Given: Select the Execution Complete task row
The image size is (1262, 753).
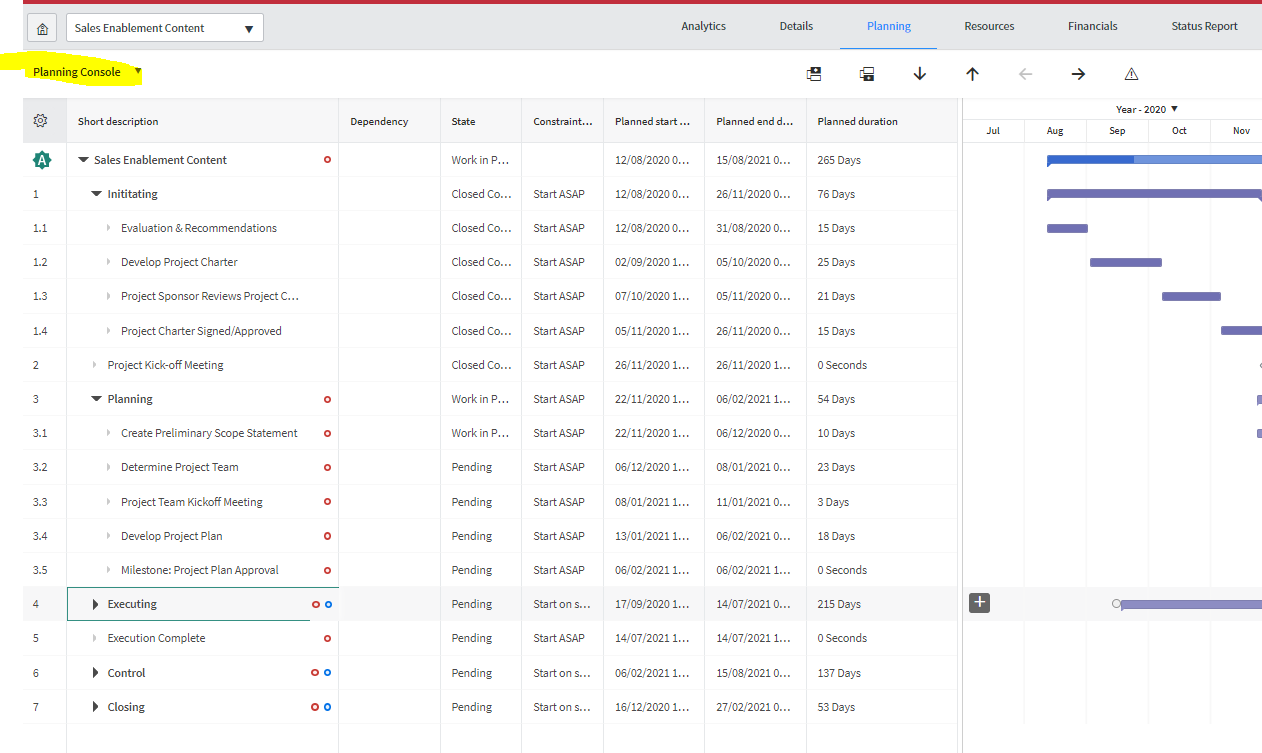Looking at the screenshot, I should coord(156,637).
